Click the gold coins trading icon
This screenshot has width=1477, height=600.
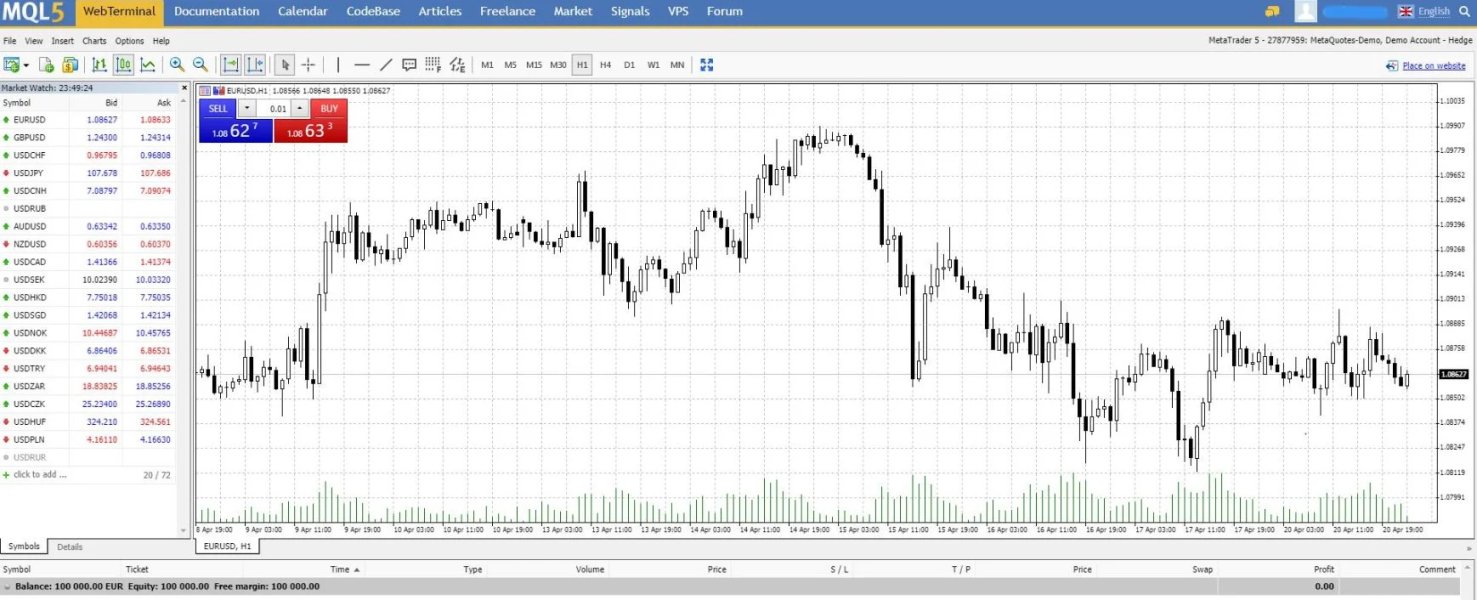(70, 65)
